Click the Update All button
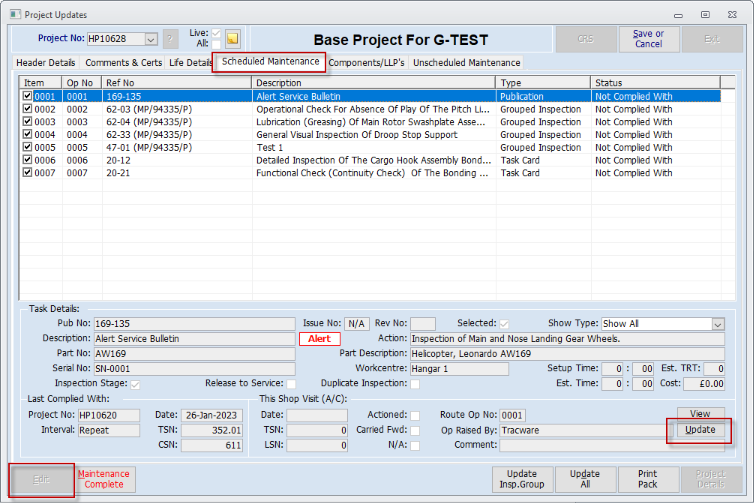Screen dimensions: 754x503 [585, 479]
